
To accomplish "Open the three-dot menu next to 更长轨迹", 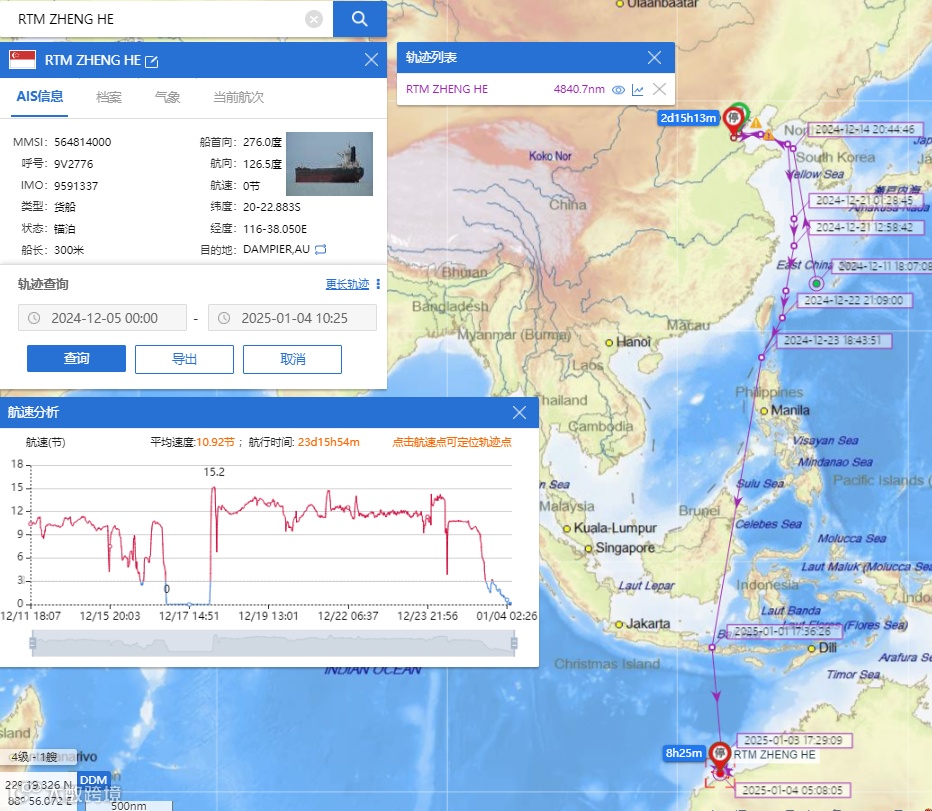I will coord(378,284).
